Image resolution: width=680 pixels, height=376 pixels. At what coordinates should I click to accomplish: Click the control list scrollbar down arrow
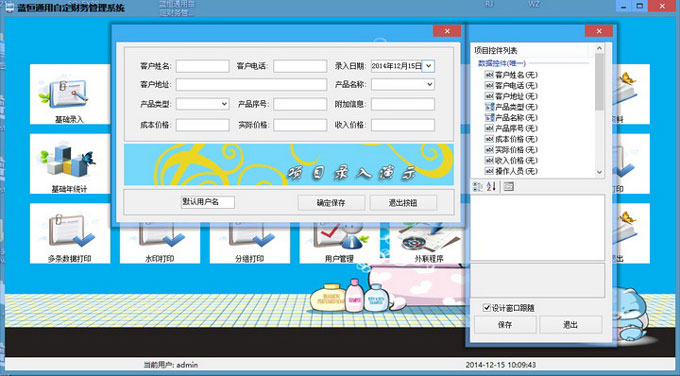(x=599, y=172)
